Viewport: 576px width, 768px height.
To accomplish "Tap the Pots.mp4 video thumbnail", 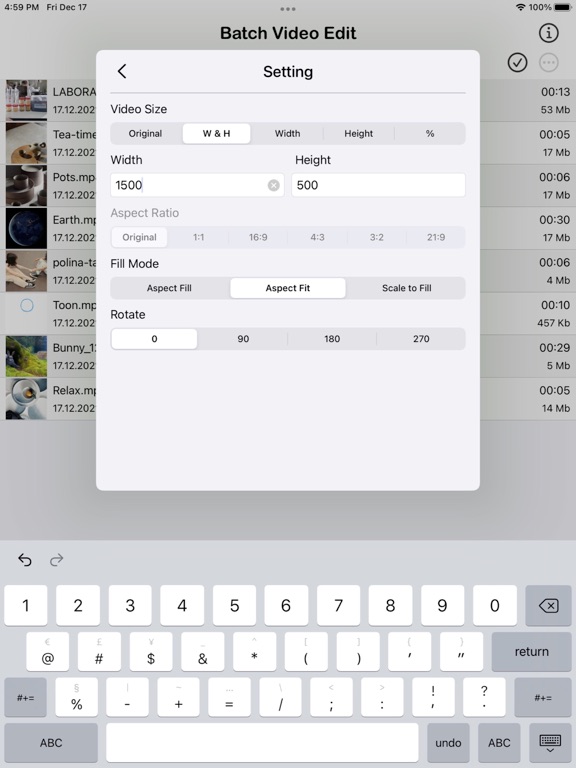I will coord(26,185).
